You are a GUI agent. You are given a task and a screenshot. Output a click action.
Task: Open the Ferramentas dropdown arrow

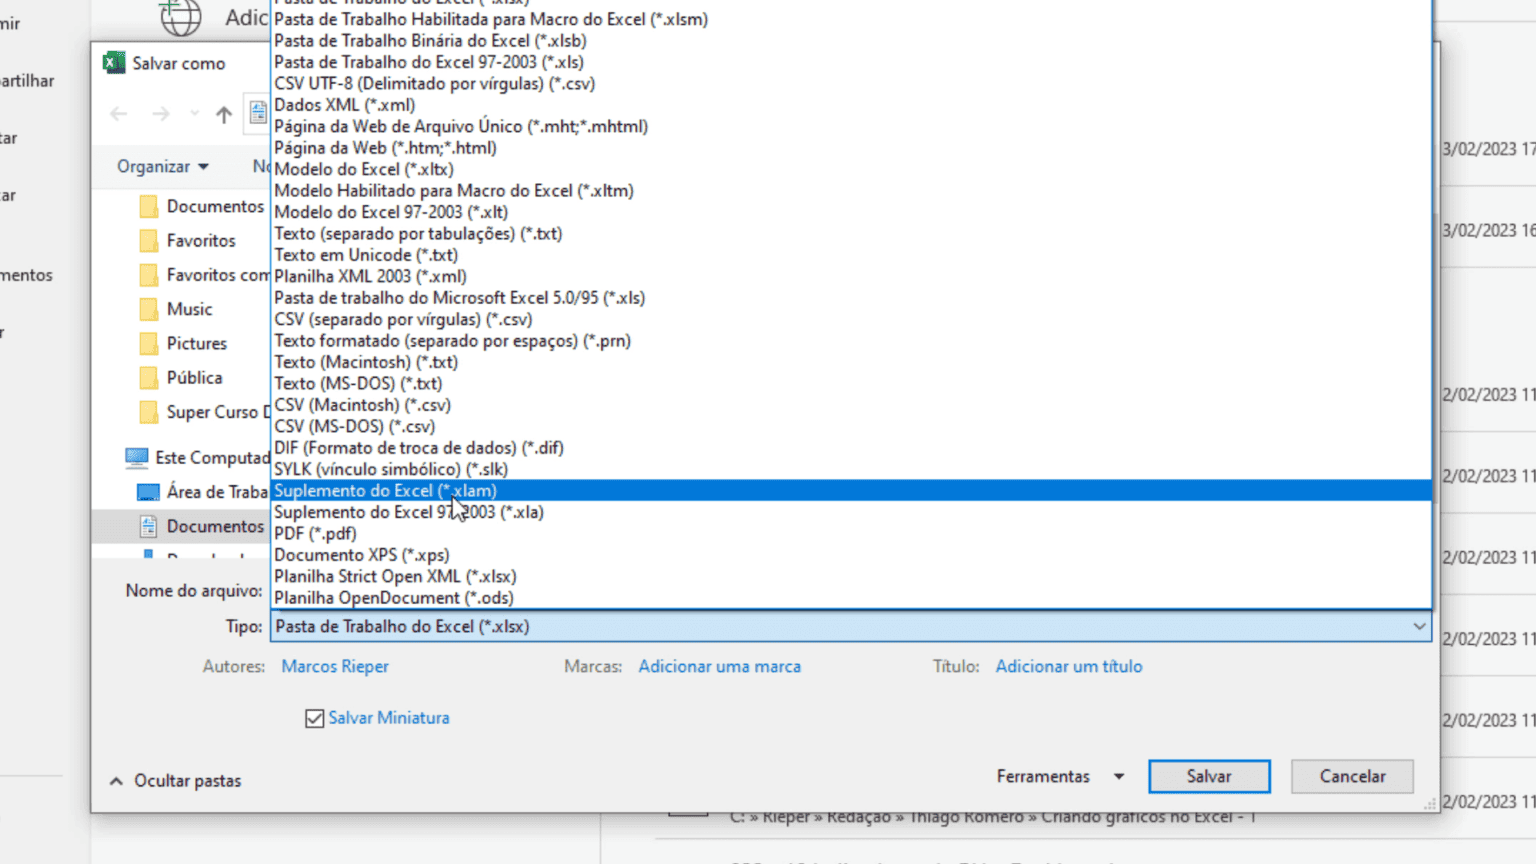1119,777
